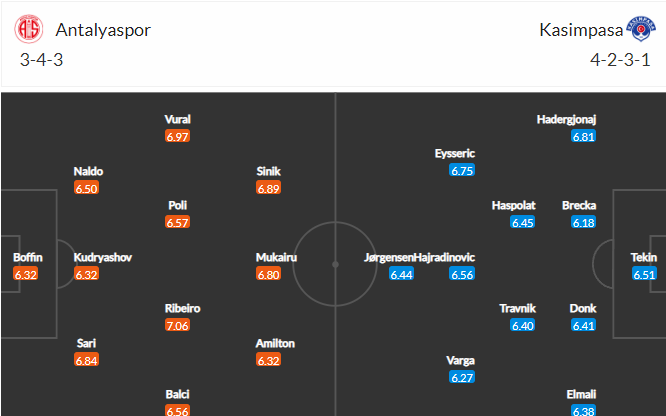
Task: Click Jørgensen's 6.44 rating
Action: coord(401,275)
